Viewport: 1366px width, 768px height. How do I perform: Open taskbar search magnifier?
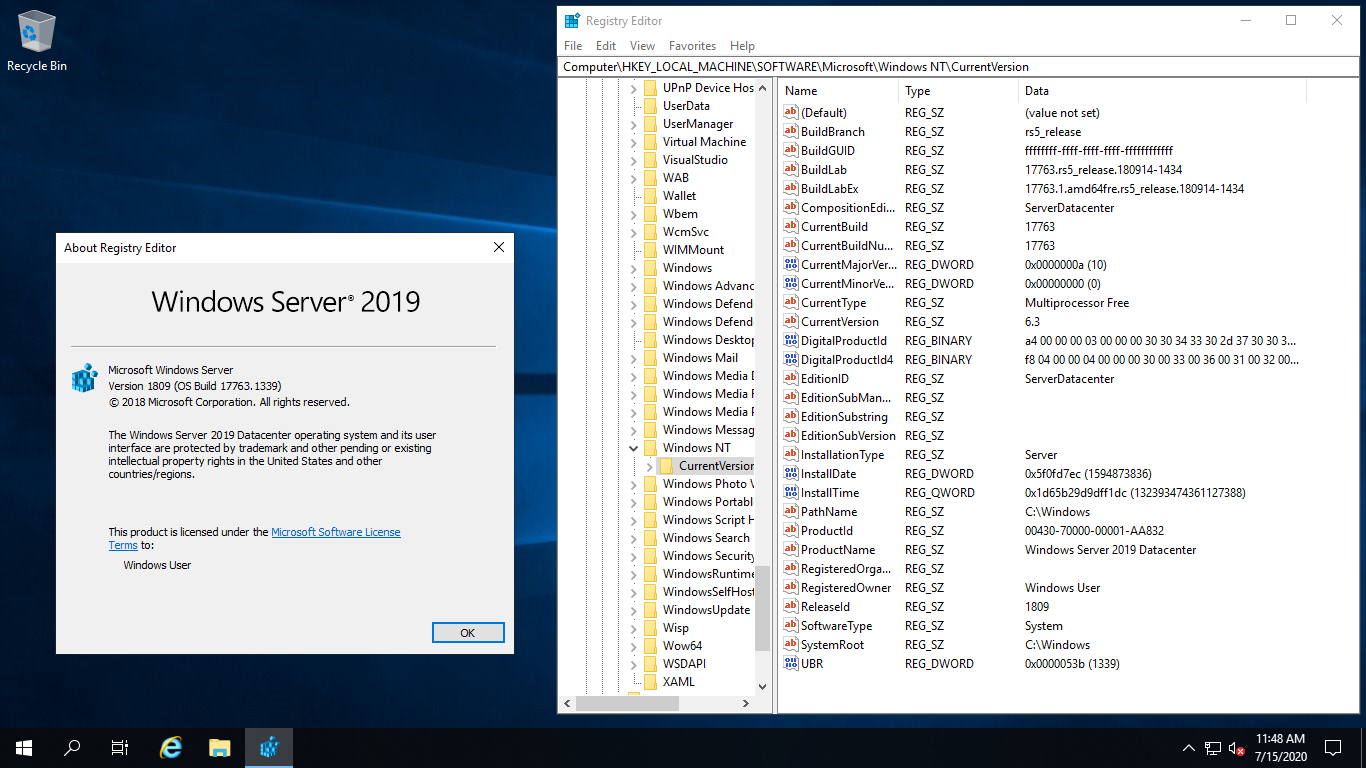tap(72, 747)
